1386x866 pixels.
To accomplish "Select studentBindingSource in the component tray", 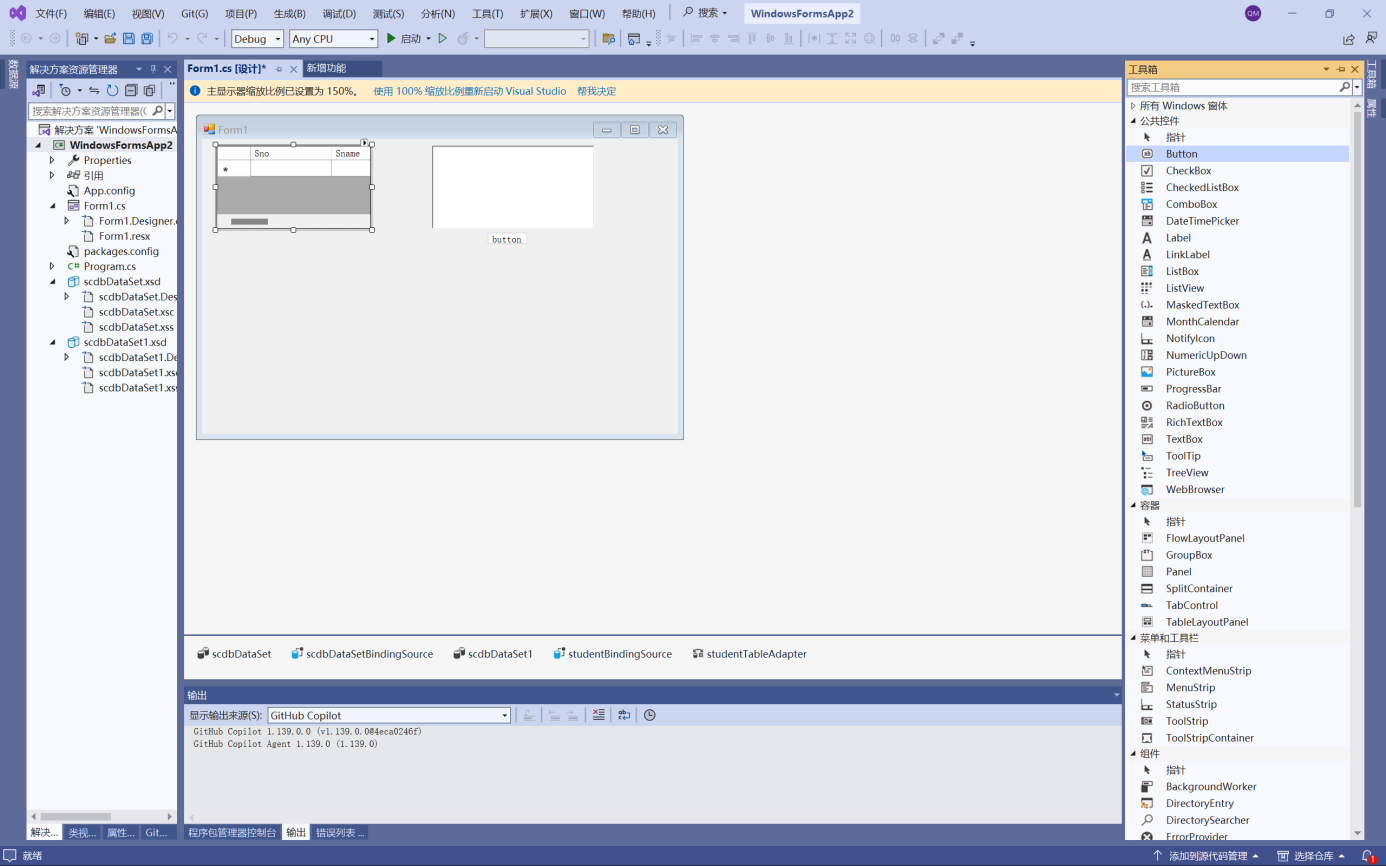I will click(612, 654).
